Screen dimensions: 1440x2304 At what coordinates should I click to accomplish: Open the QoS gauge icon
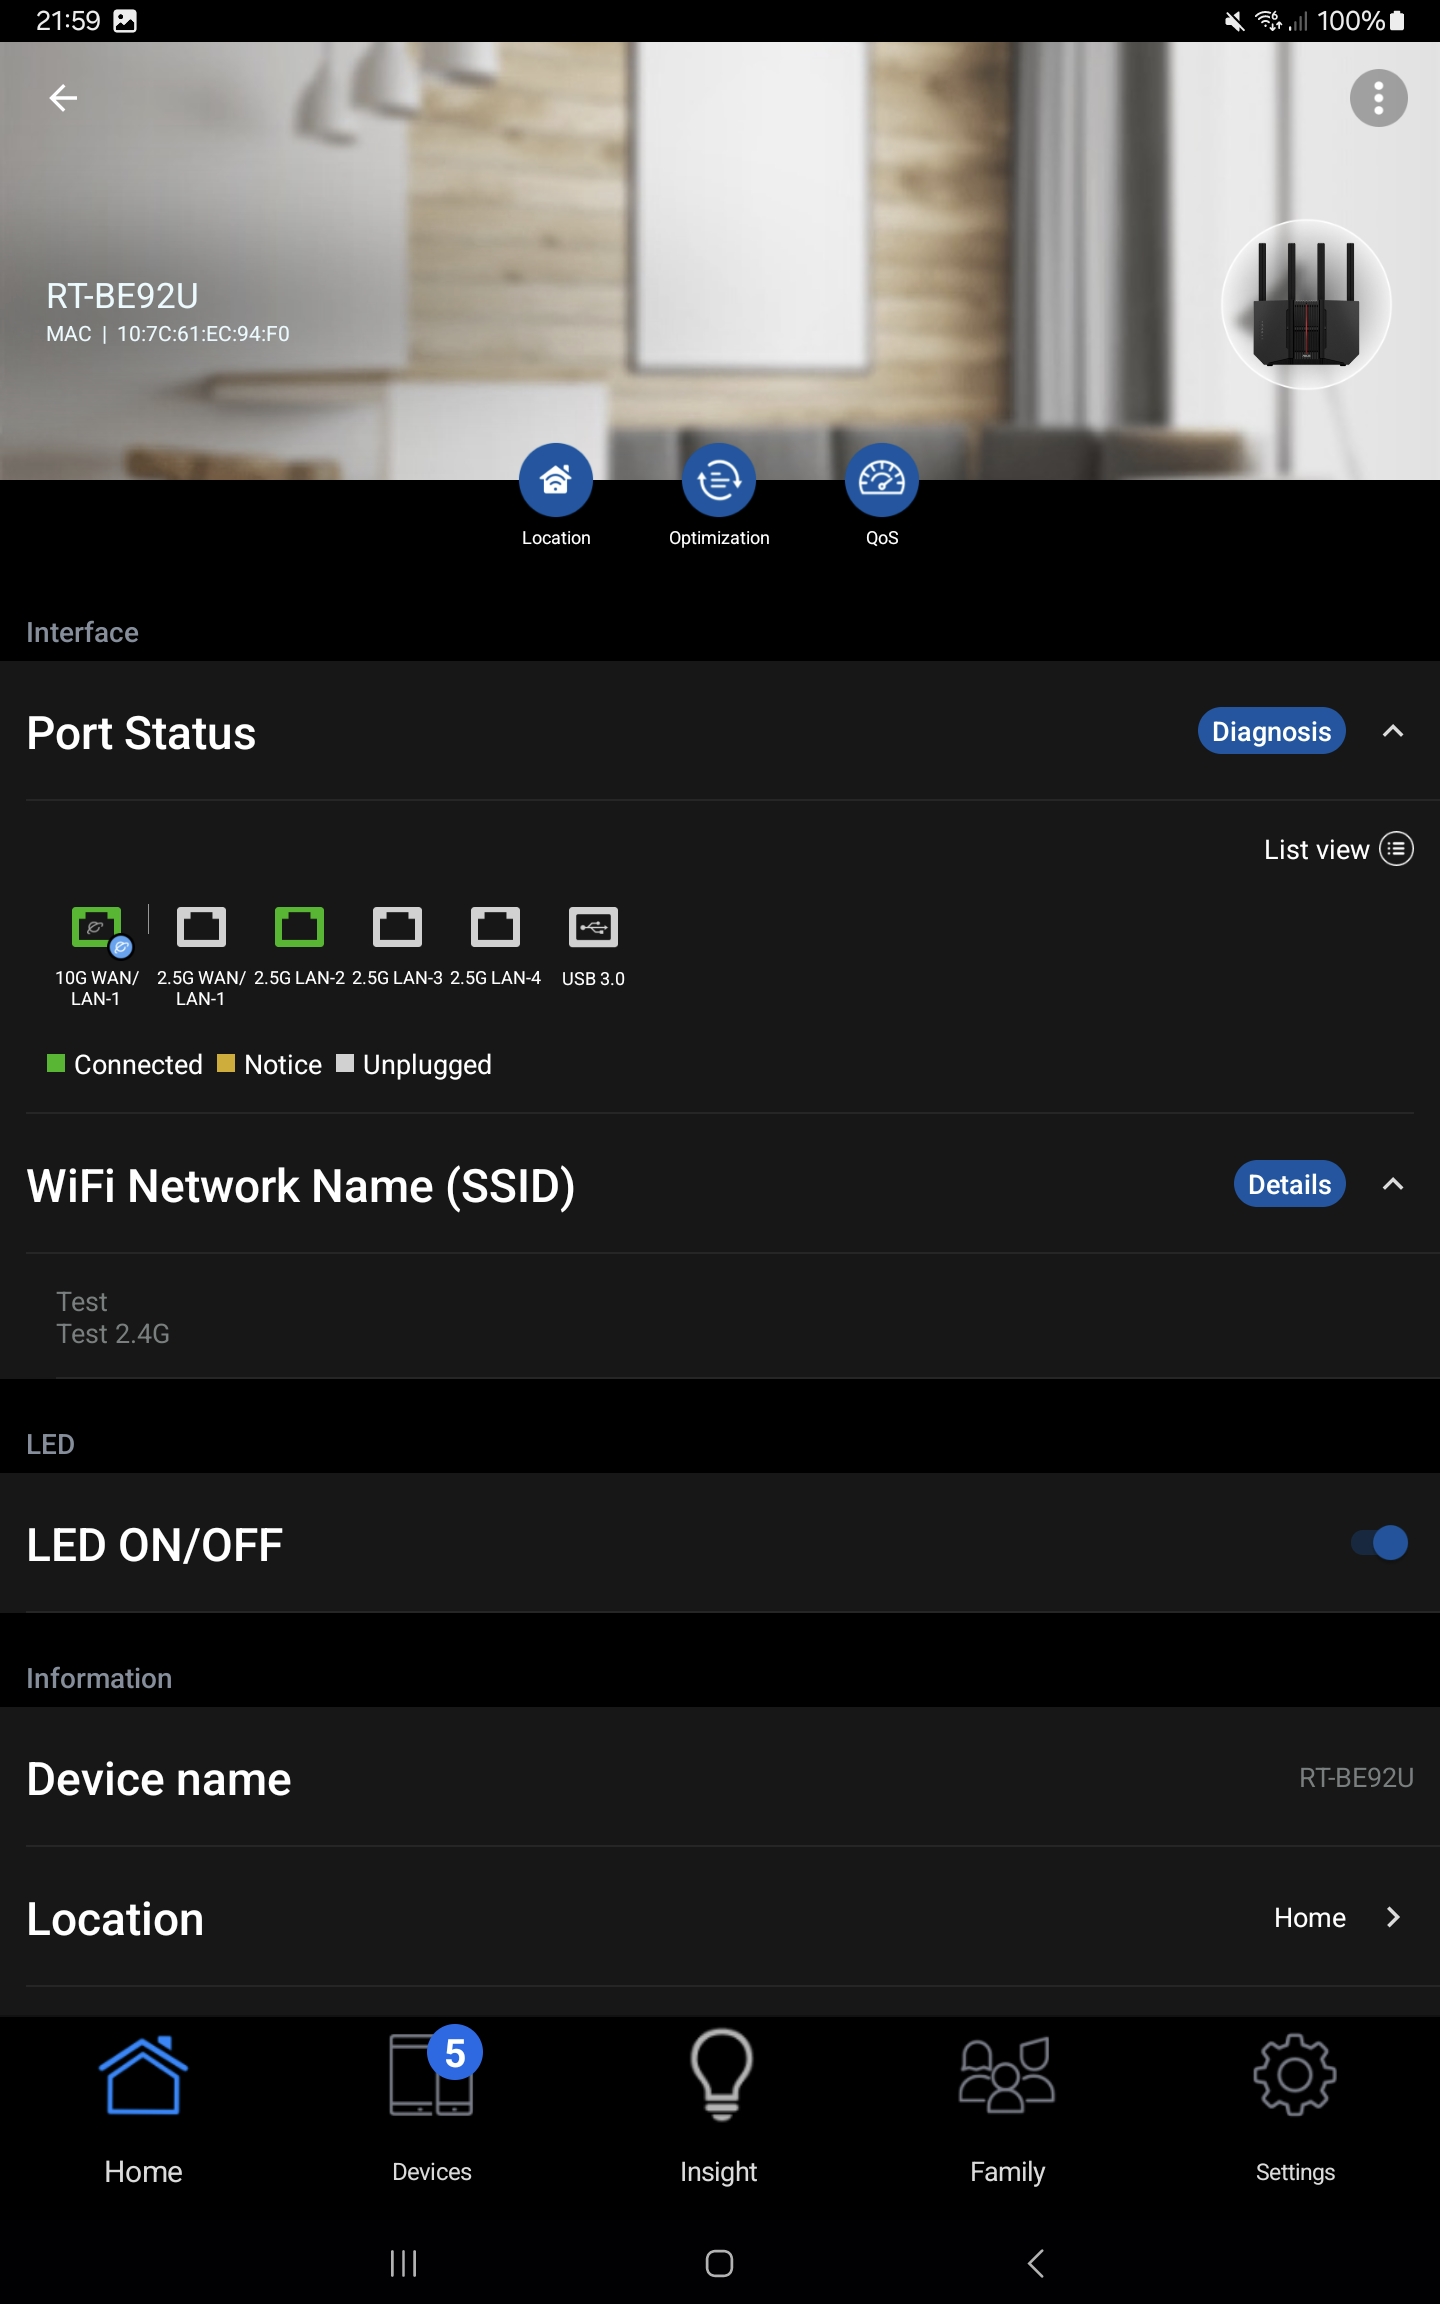pyautogui.click(x=882, y=480)
